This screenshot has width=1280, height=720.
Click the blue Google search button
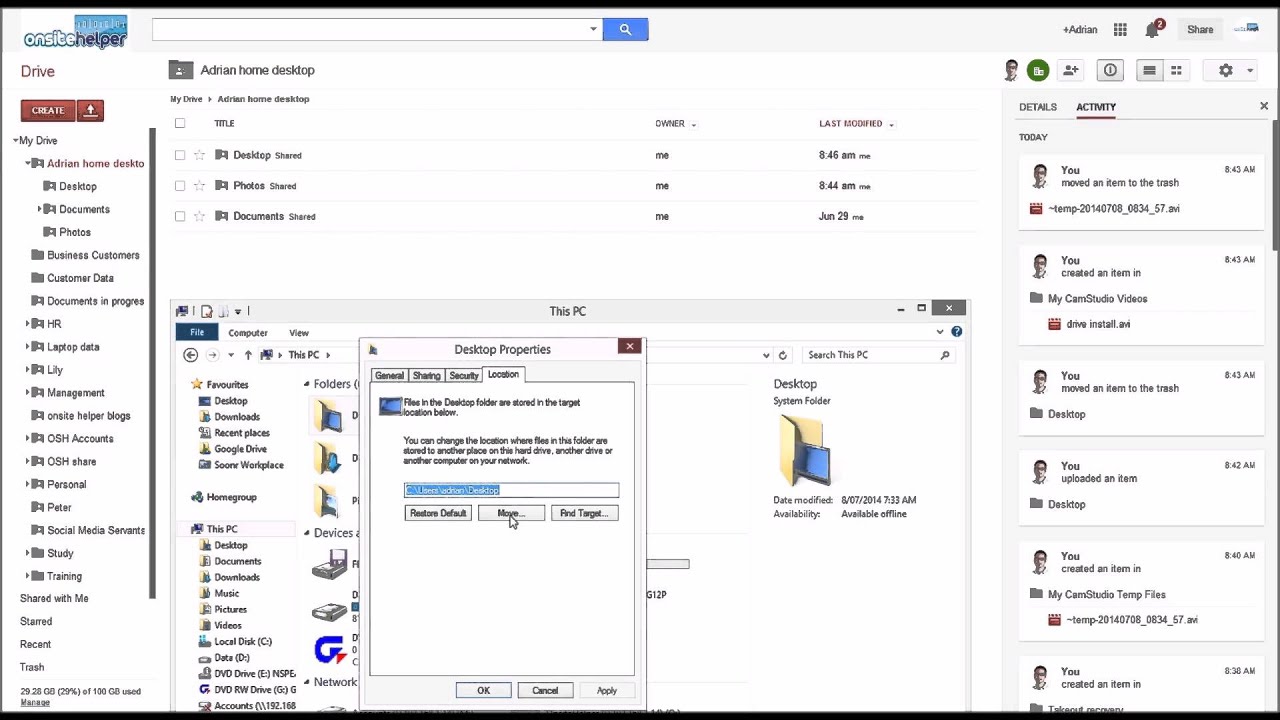click(625, 29)
